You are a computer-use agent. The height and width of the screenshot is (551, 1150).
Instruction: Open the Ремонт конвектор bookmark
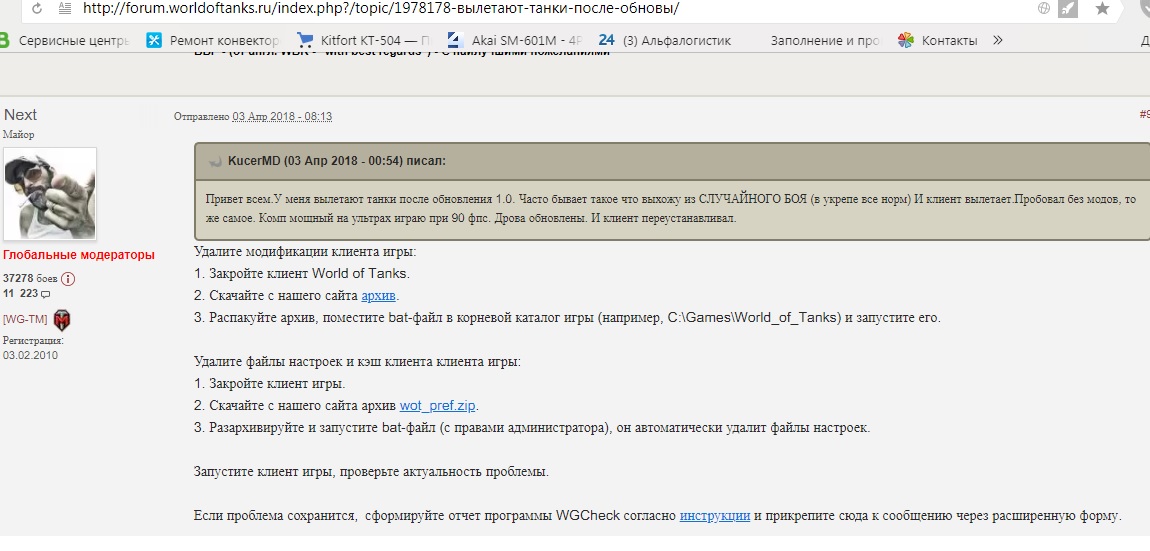(213, 41)
